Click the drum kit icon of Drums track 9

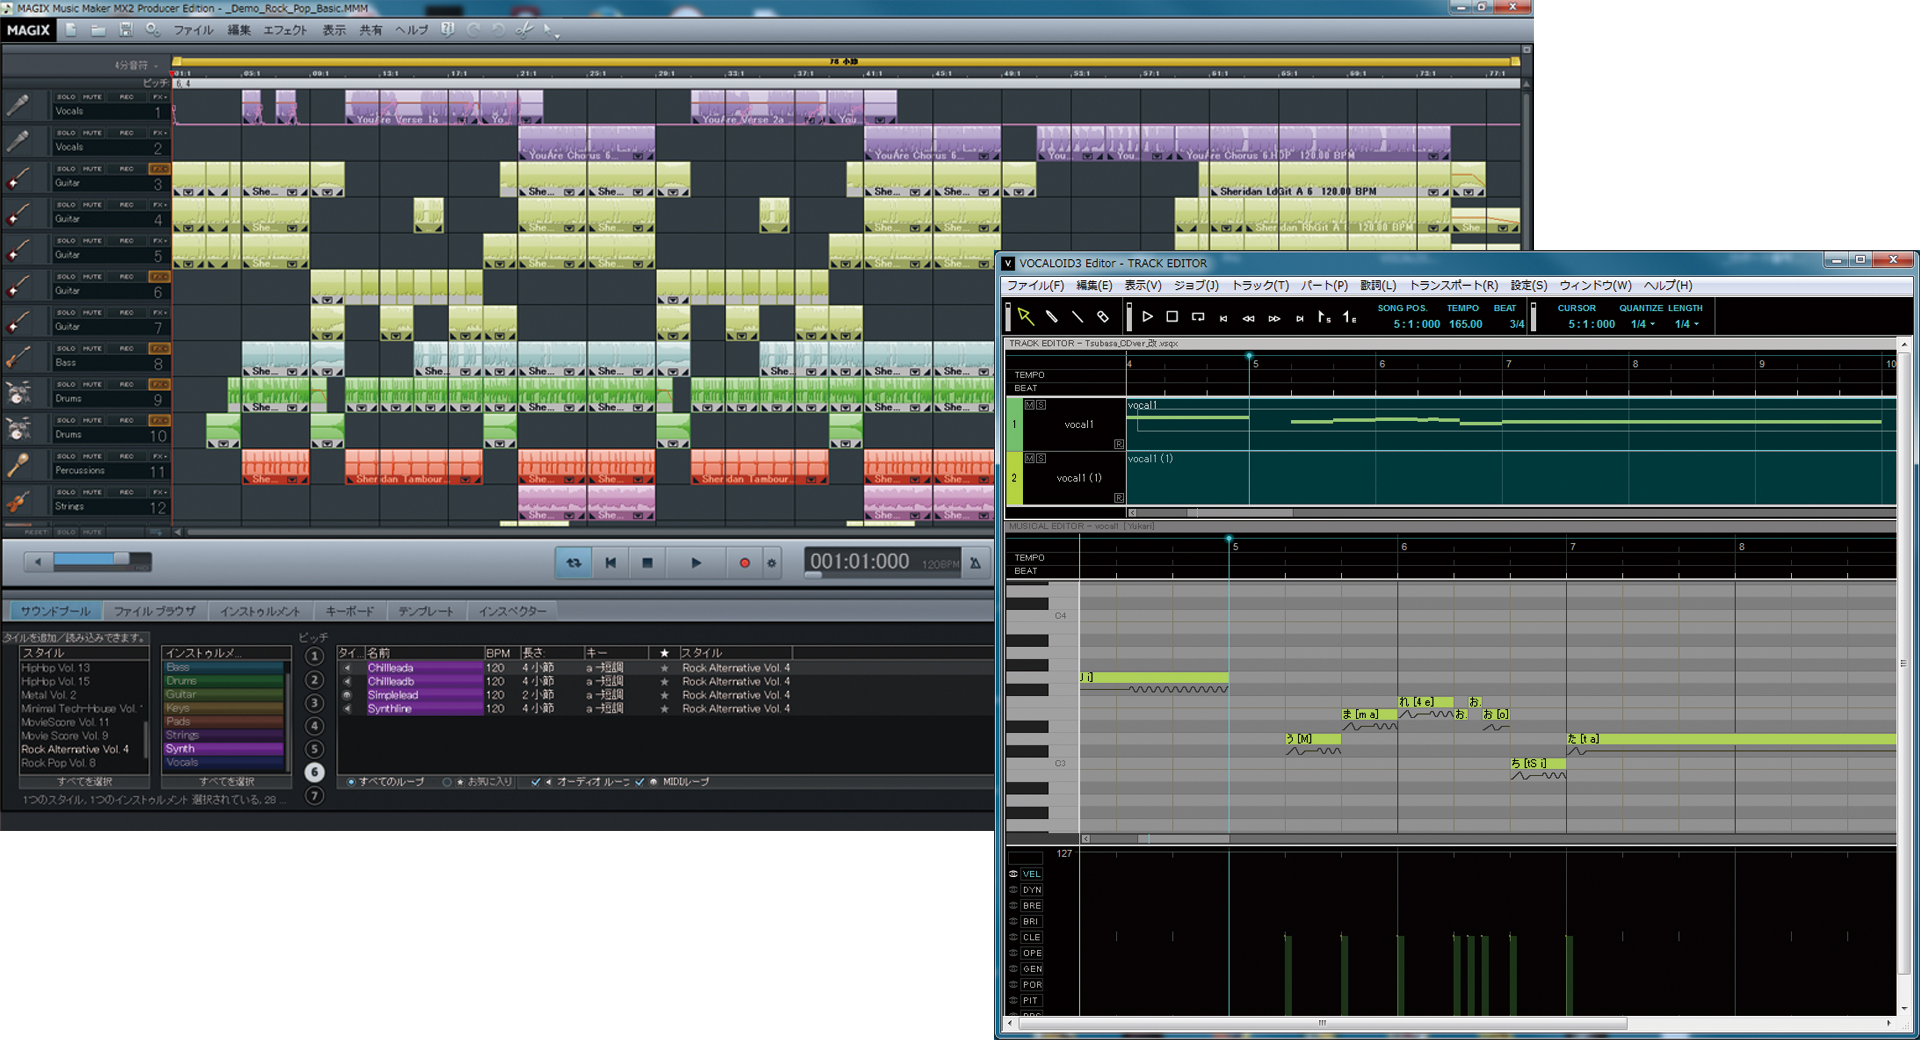click(18, 393)
